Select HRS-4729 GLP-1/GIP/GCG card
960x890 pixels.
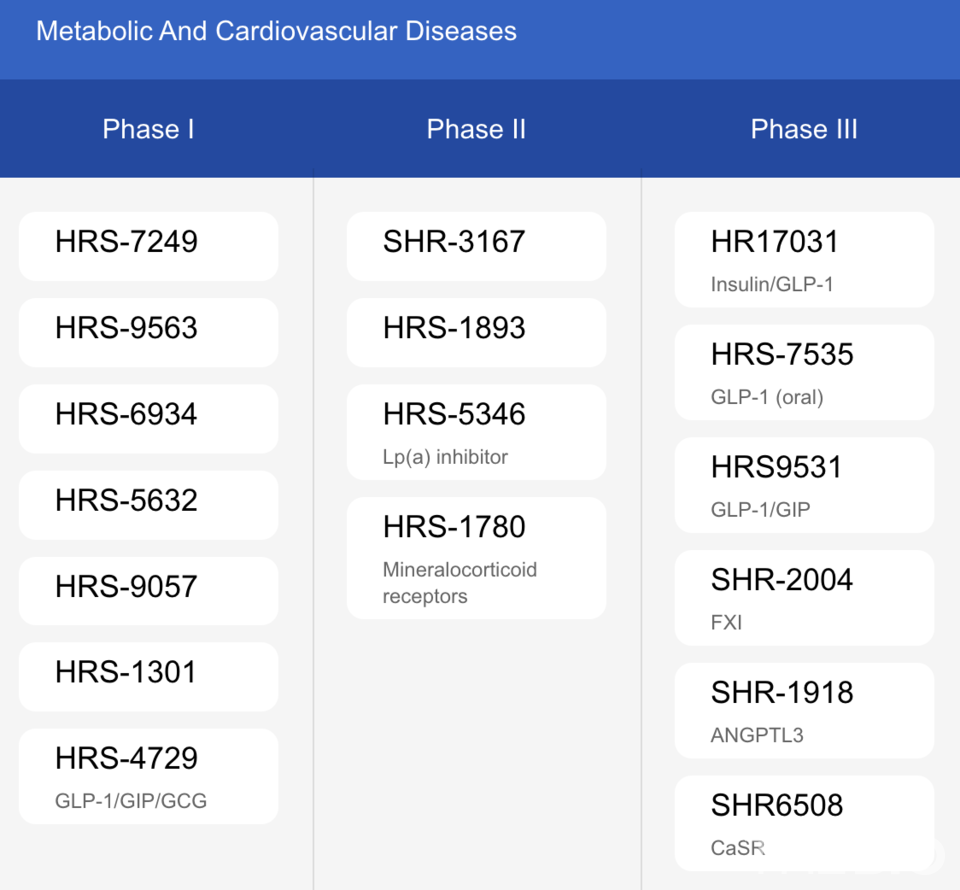pyautogui.click(x=148, y=776)
